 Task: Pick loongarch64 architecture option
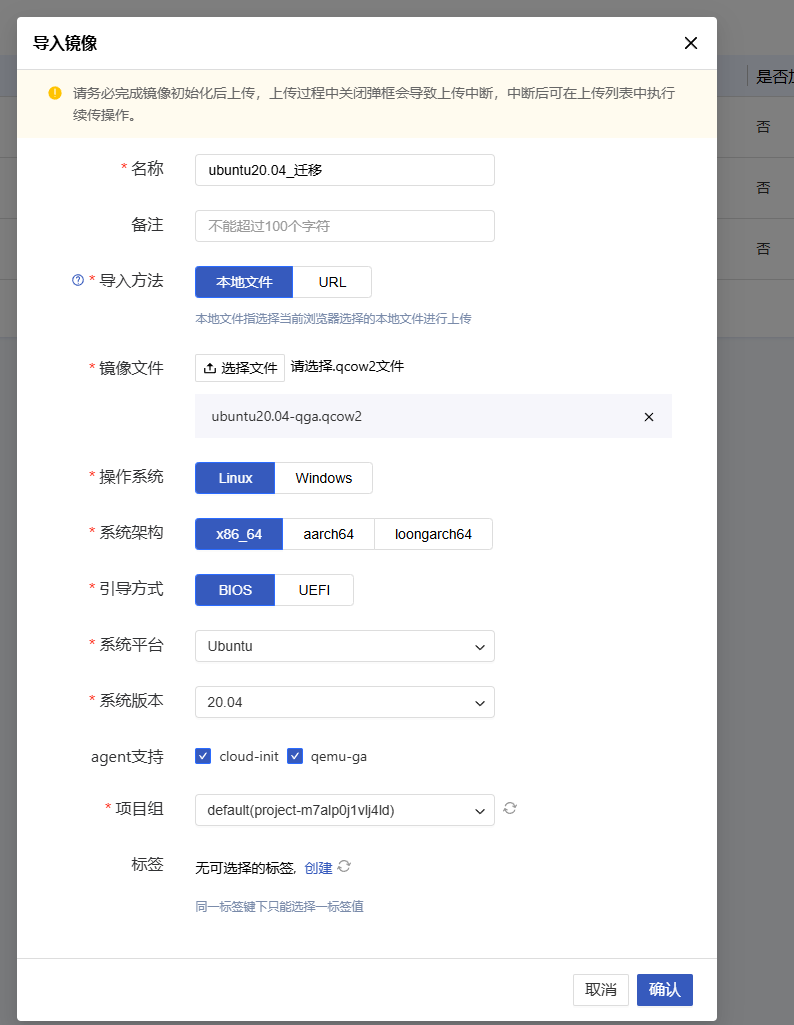point(433,534)
